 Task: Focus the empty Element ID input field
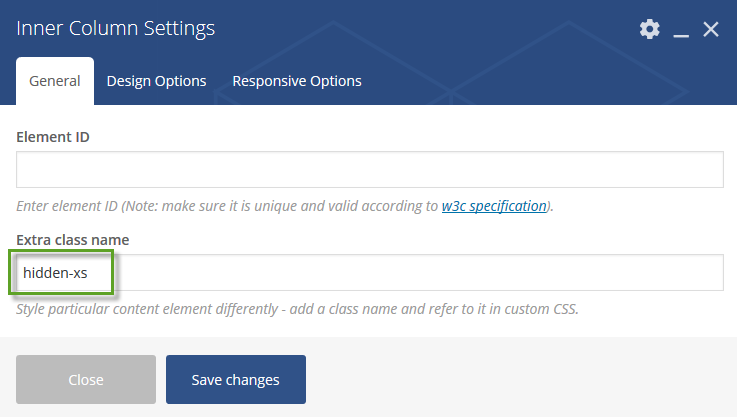point(370,170)
